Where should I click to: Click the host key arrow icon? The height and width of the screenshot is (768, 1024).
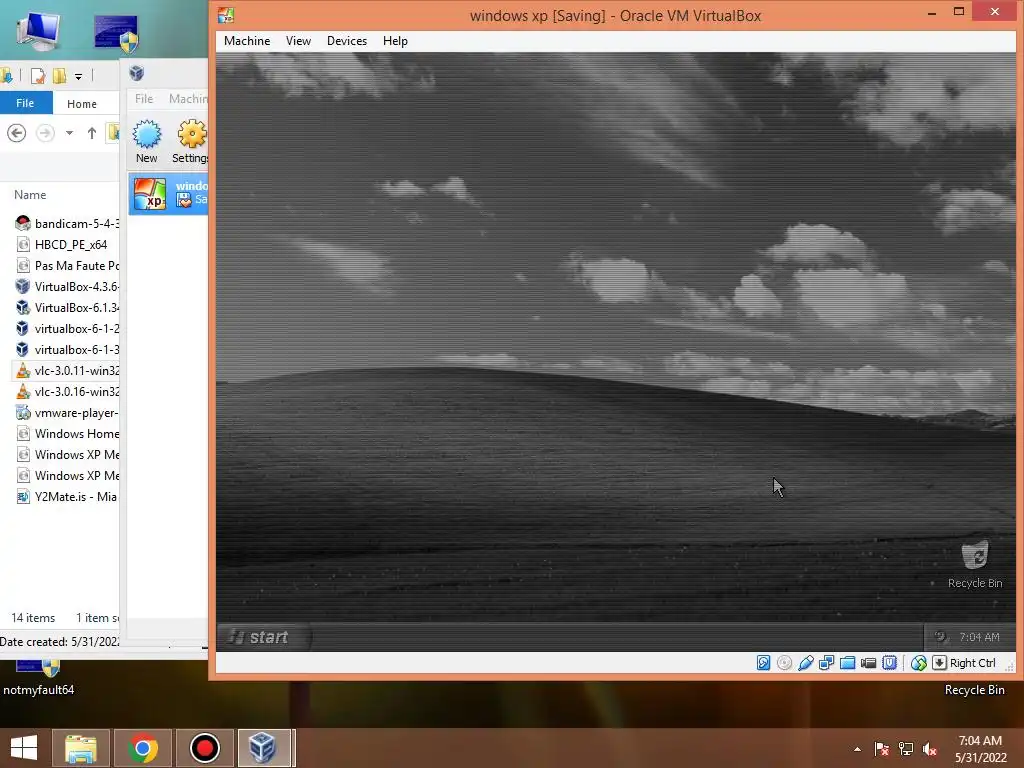[939, 663]
